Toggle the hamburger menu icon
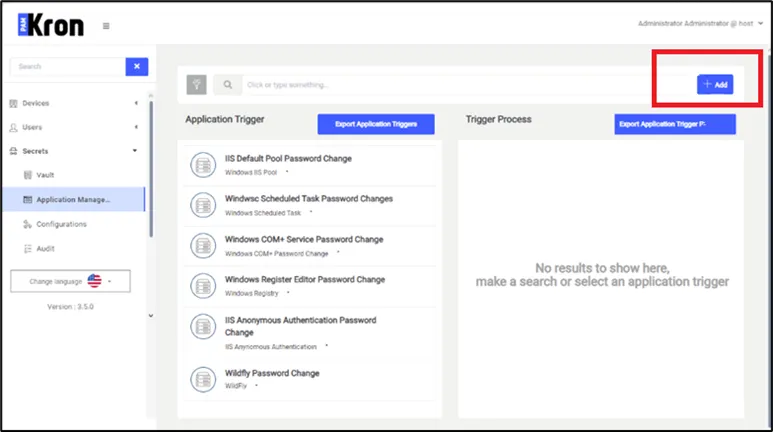The image size is (773, 432). click(x=106, y=26)
